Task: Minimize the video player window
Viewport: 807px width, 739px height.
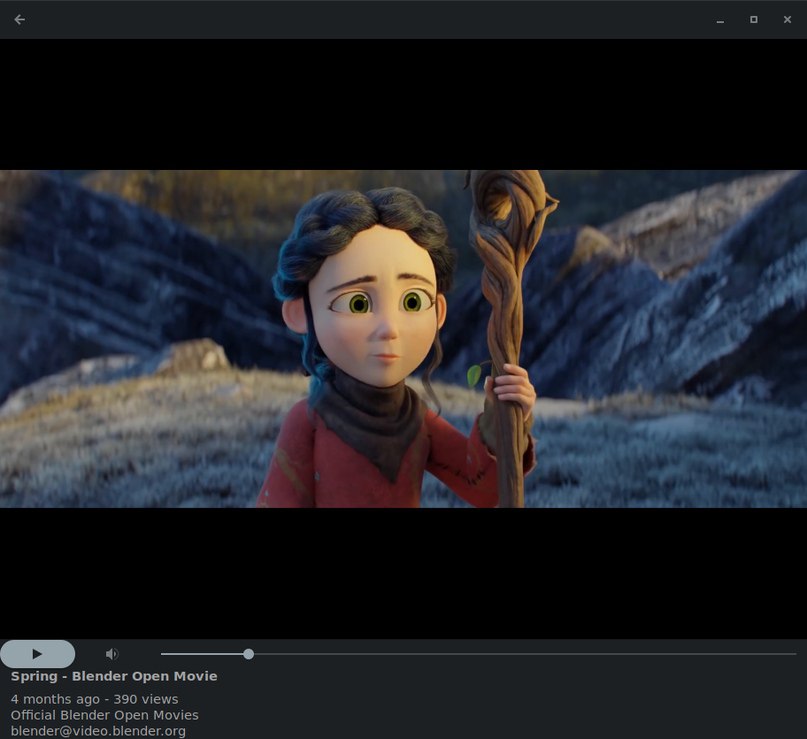Action: (x=720, y=20)
